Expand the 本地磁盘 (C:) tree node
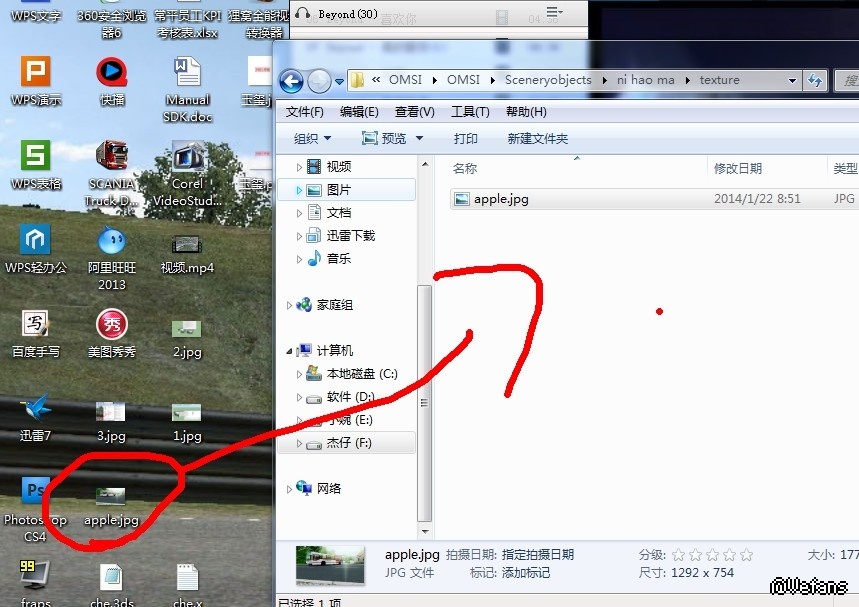 click(x=299, y=374)
